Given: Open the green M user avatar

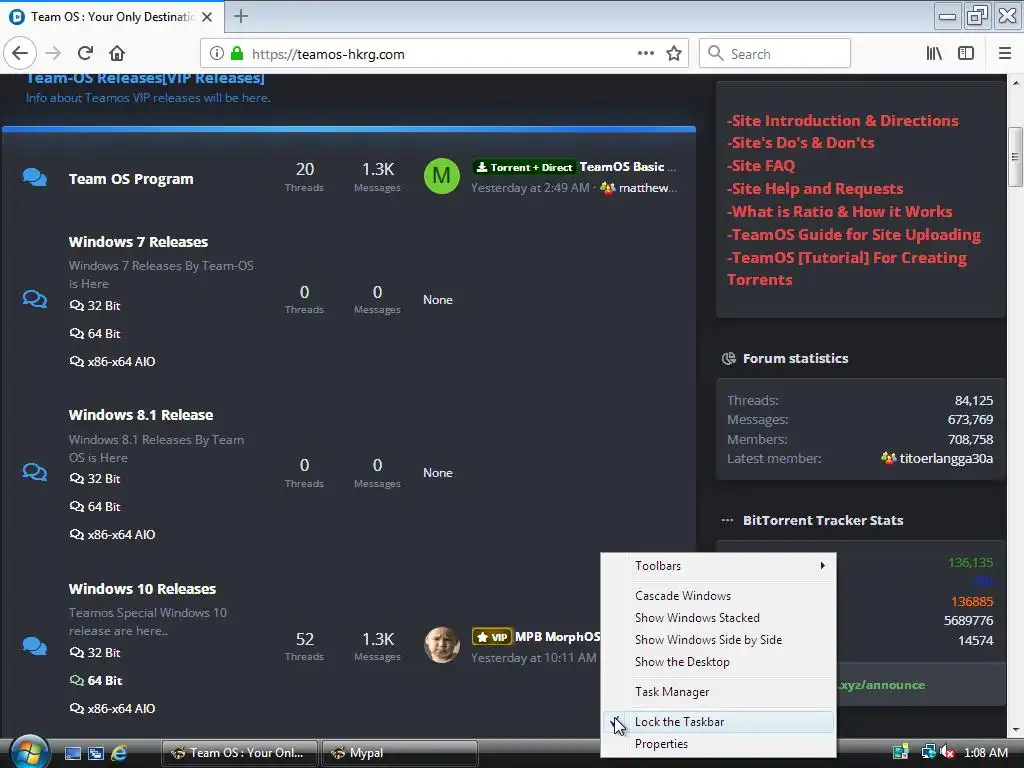Looking at the screenshot, I should [x=441, y=176].
